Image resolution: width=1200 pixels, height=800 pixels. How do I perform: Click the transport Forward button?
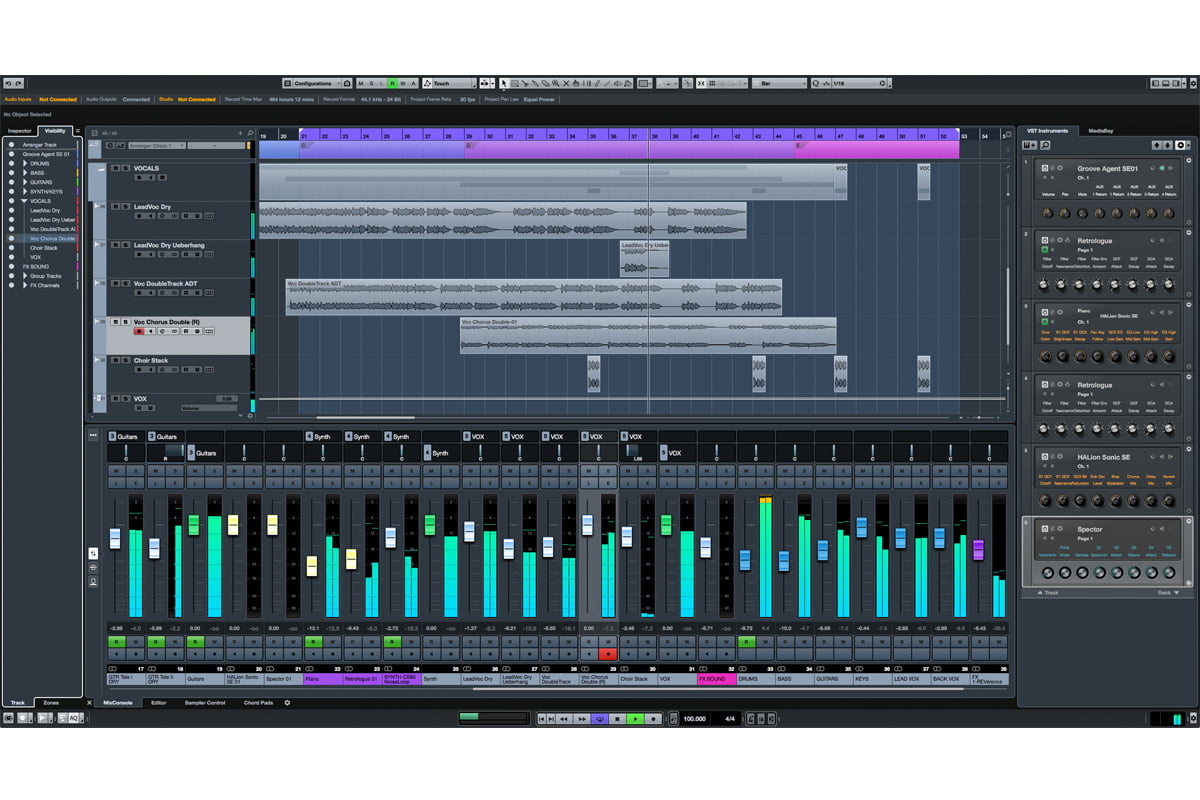(582, 718)
